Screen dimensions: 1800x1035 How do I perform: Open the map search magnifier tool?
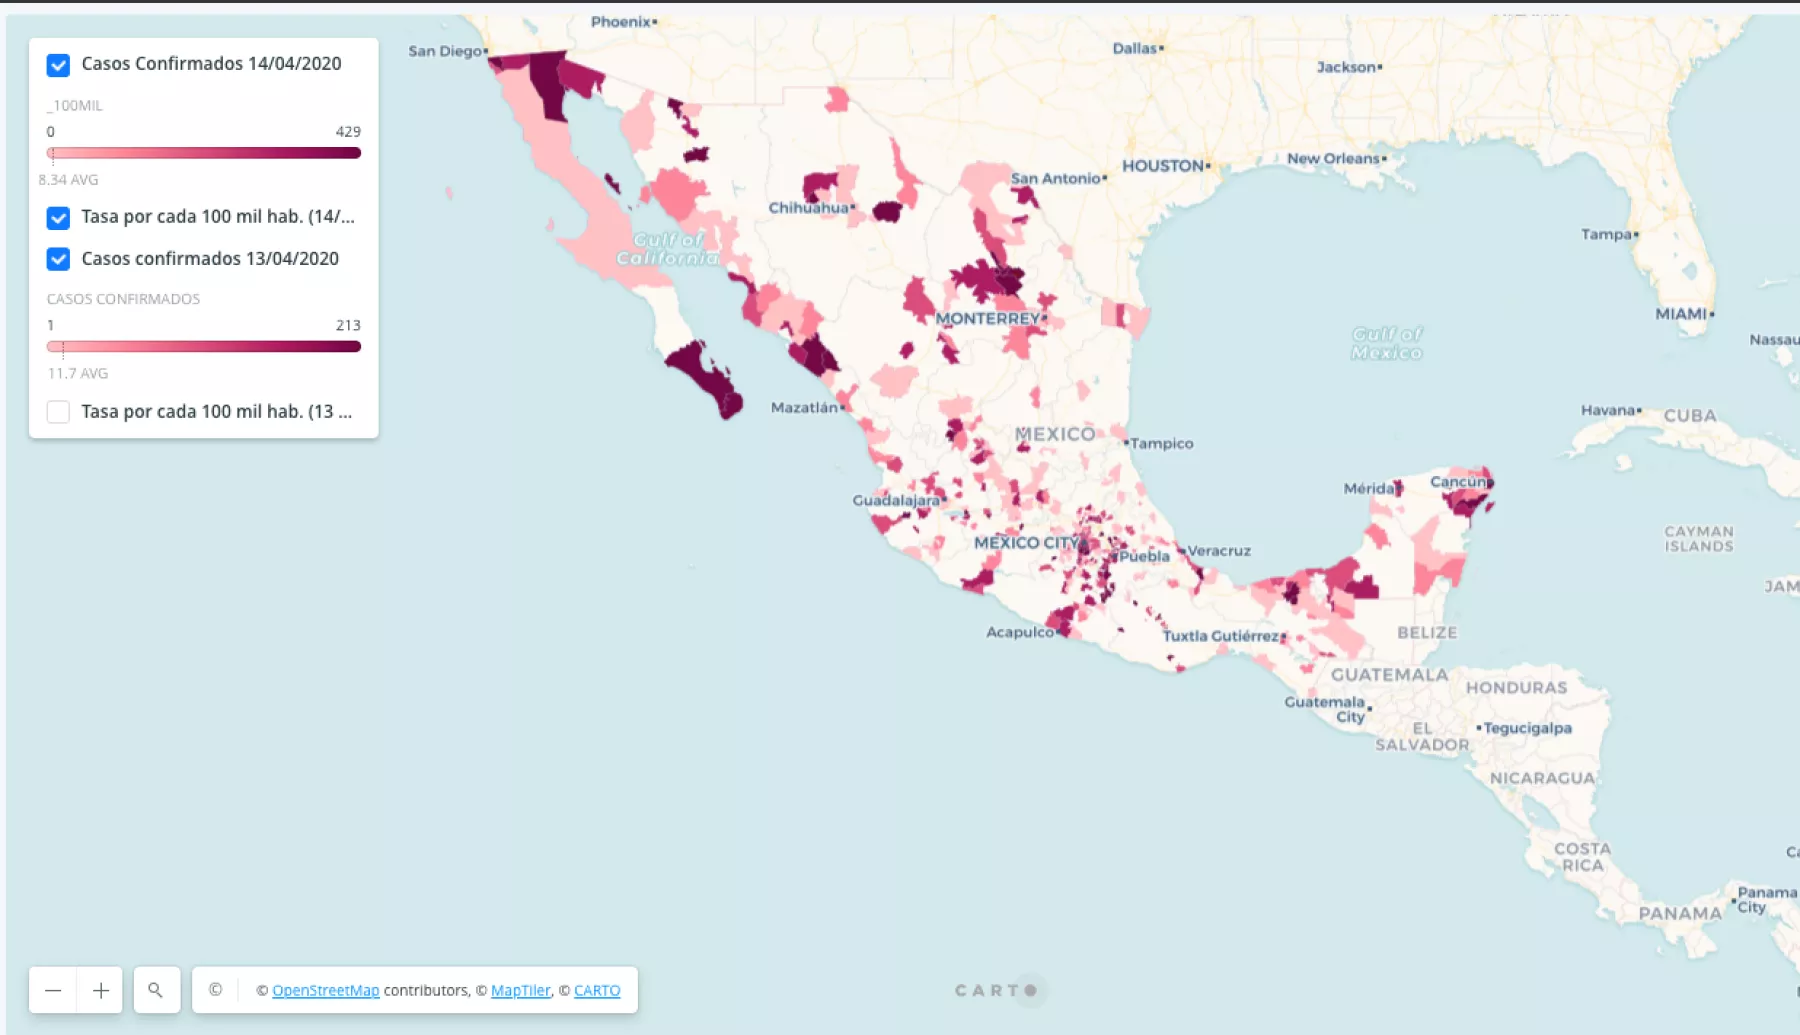point(156,990)
